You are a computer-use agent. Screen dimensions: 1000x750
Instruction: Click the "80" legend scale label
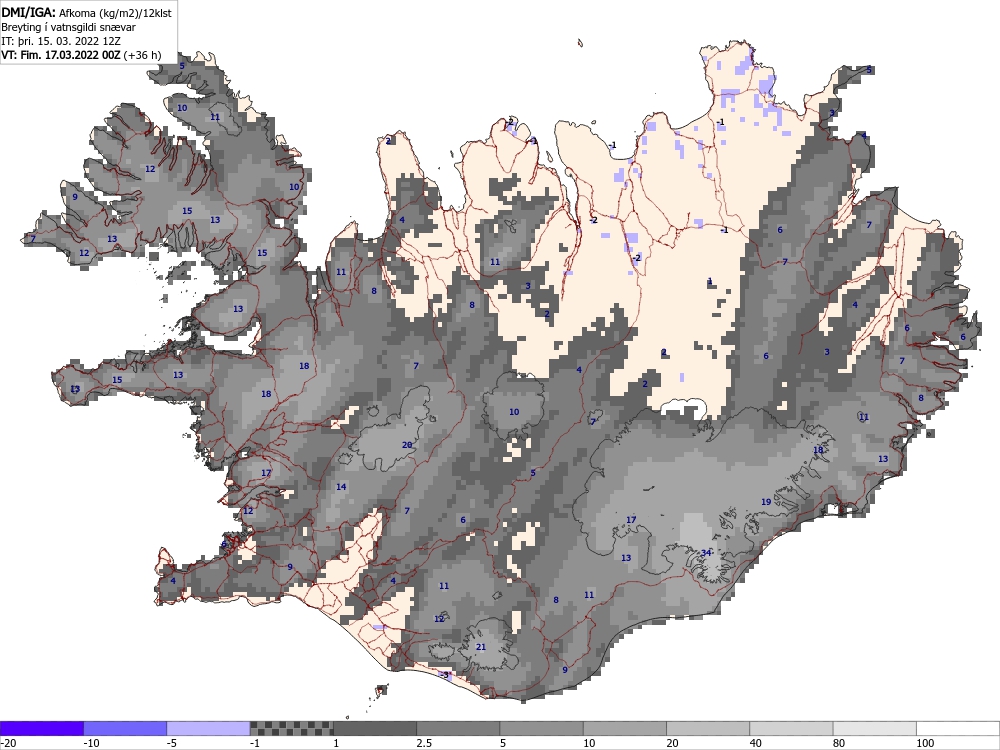point(839,743)
